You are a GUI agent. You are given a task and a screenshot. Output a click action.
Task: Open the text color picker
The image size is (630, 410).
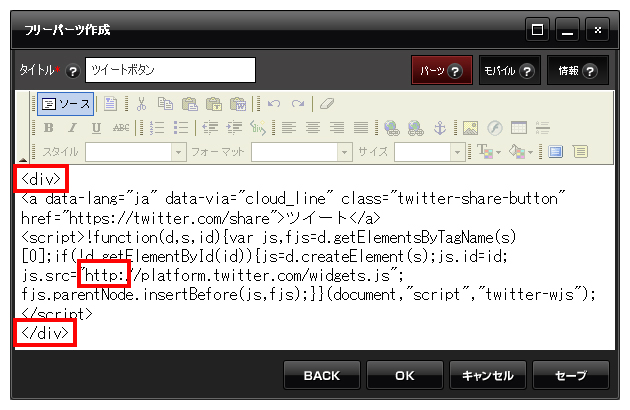489,152
